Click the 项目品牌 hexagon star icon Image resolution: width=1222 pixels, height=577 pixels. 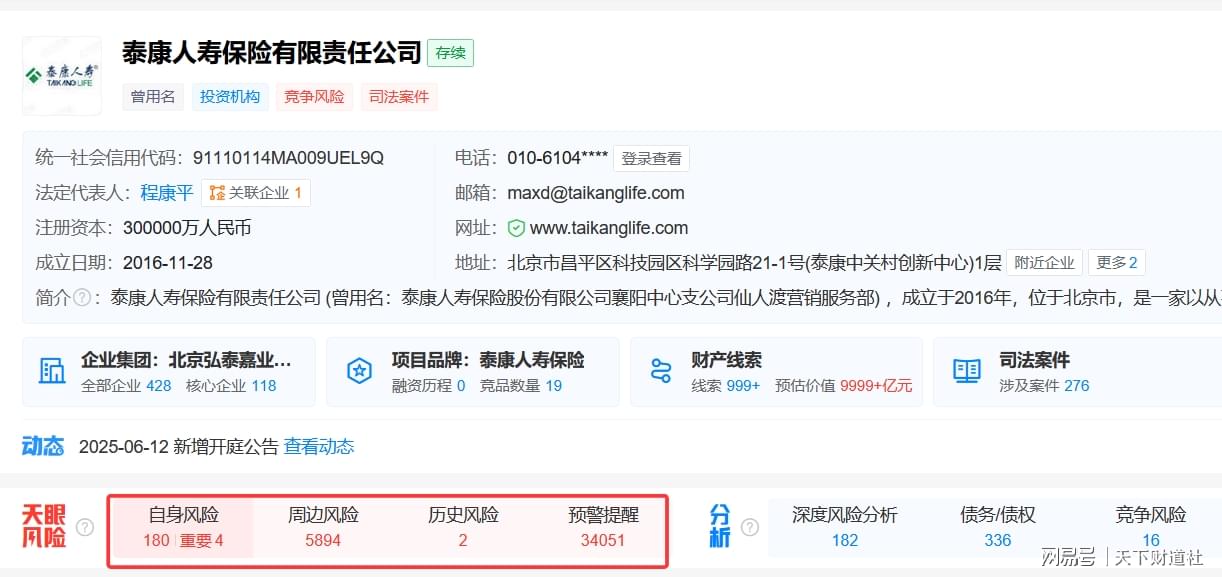pyautogui.click(x=359, y=372)
